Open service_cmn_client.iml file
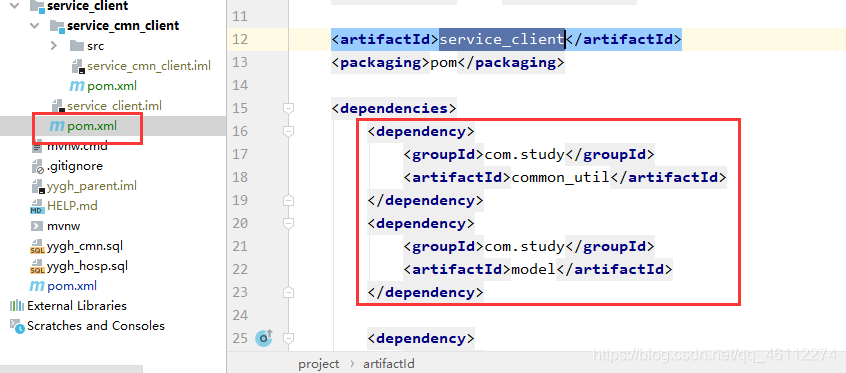Image resolution: width=846 pixels, height=373 pixels. [148, 66]
